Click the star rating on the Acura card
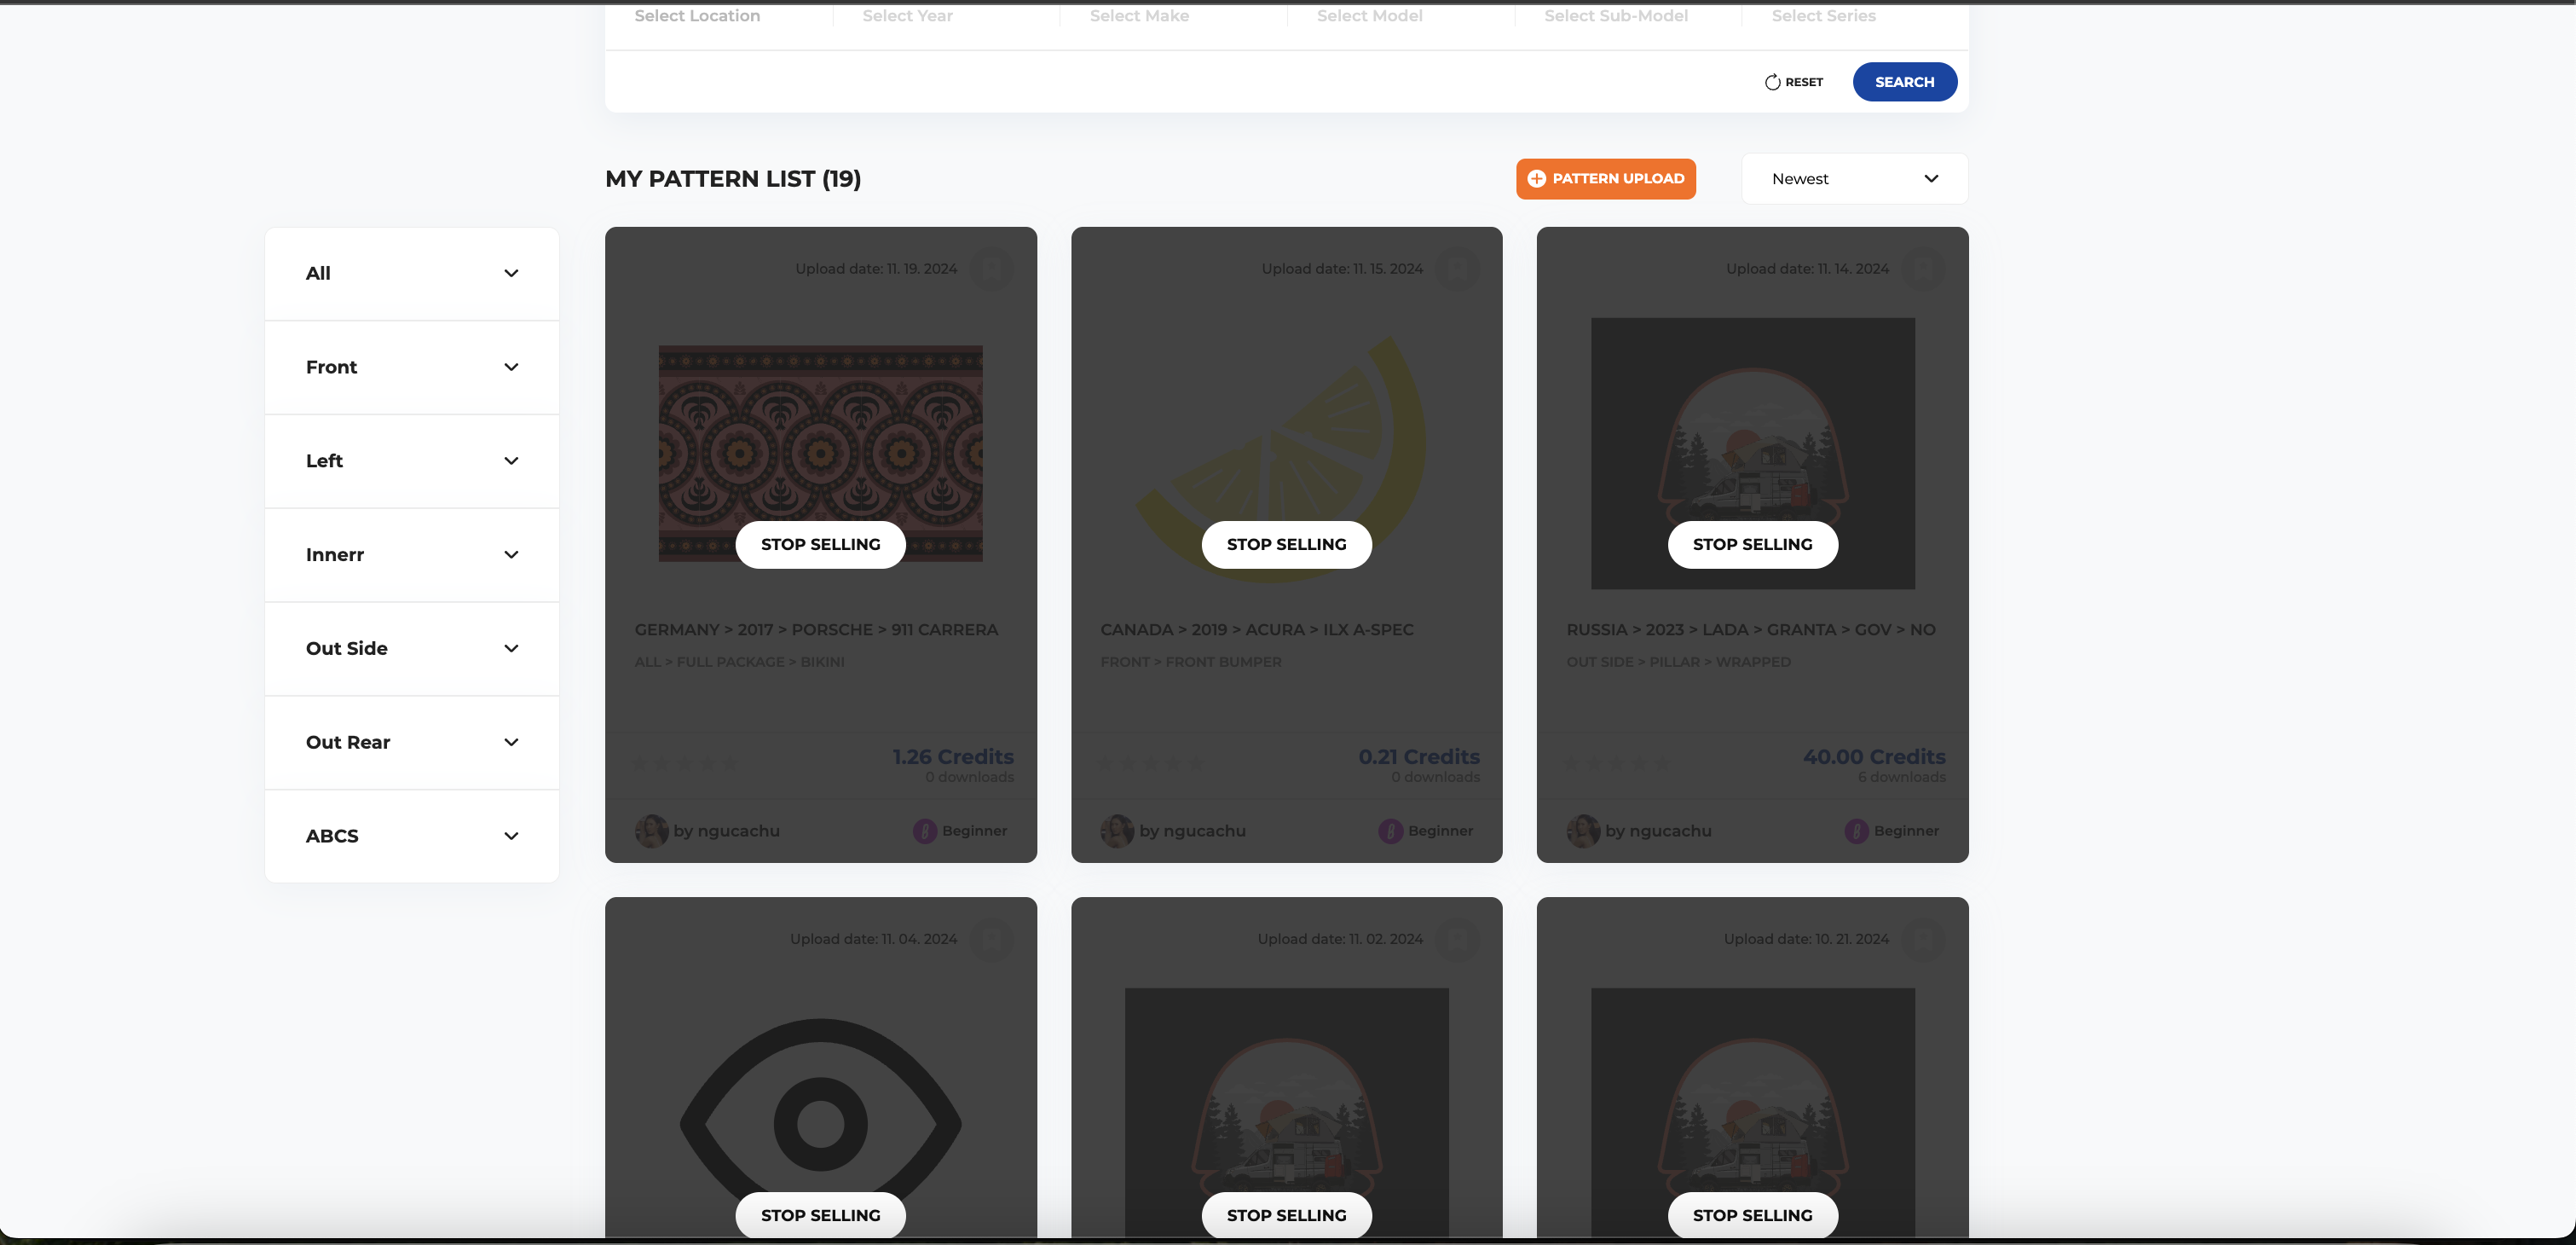2576x1245 pixels. (1151, 764)
